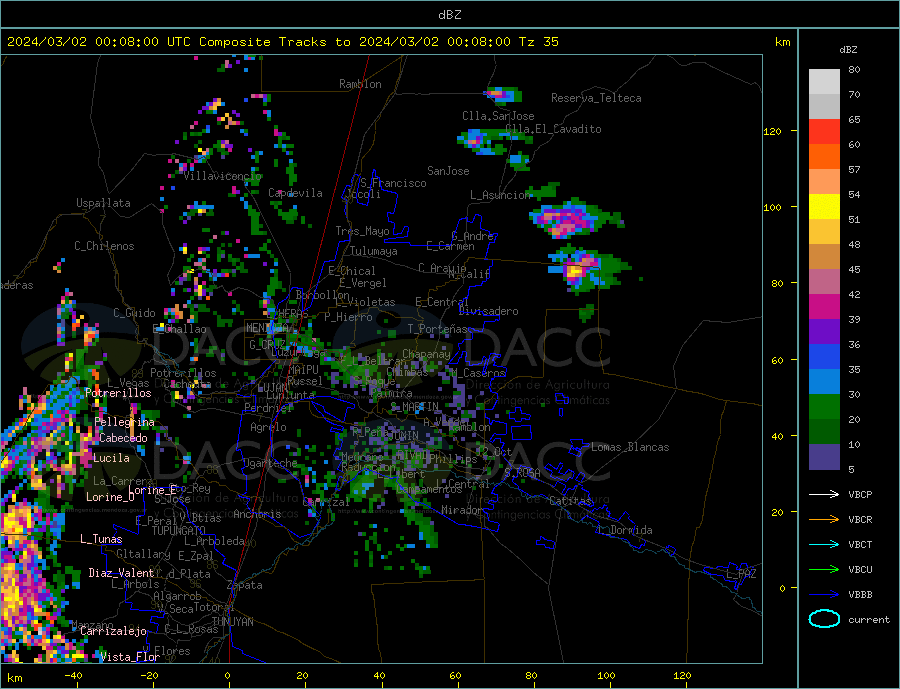Click the 'Anchoris' place label
The height and width of the screenshot is (689, 900).
pos(257,514)
